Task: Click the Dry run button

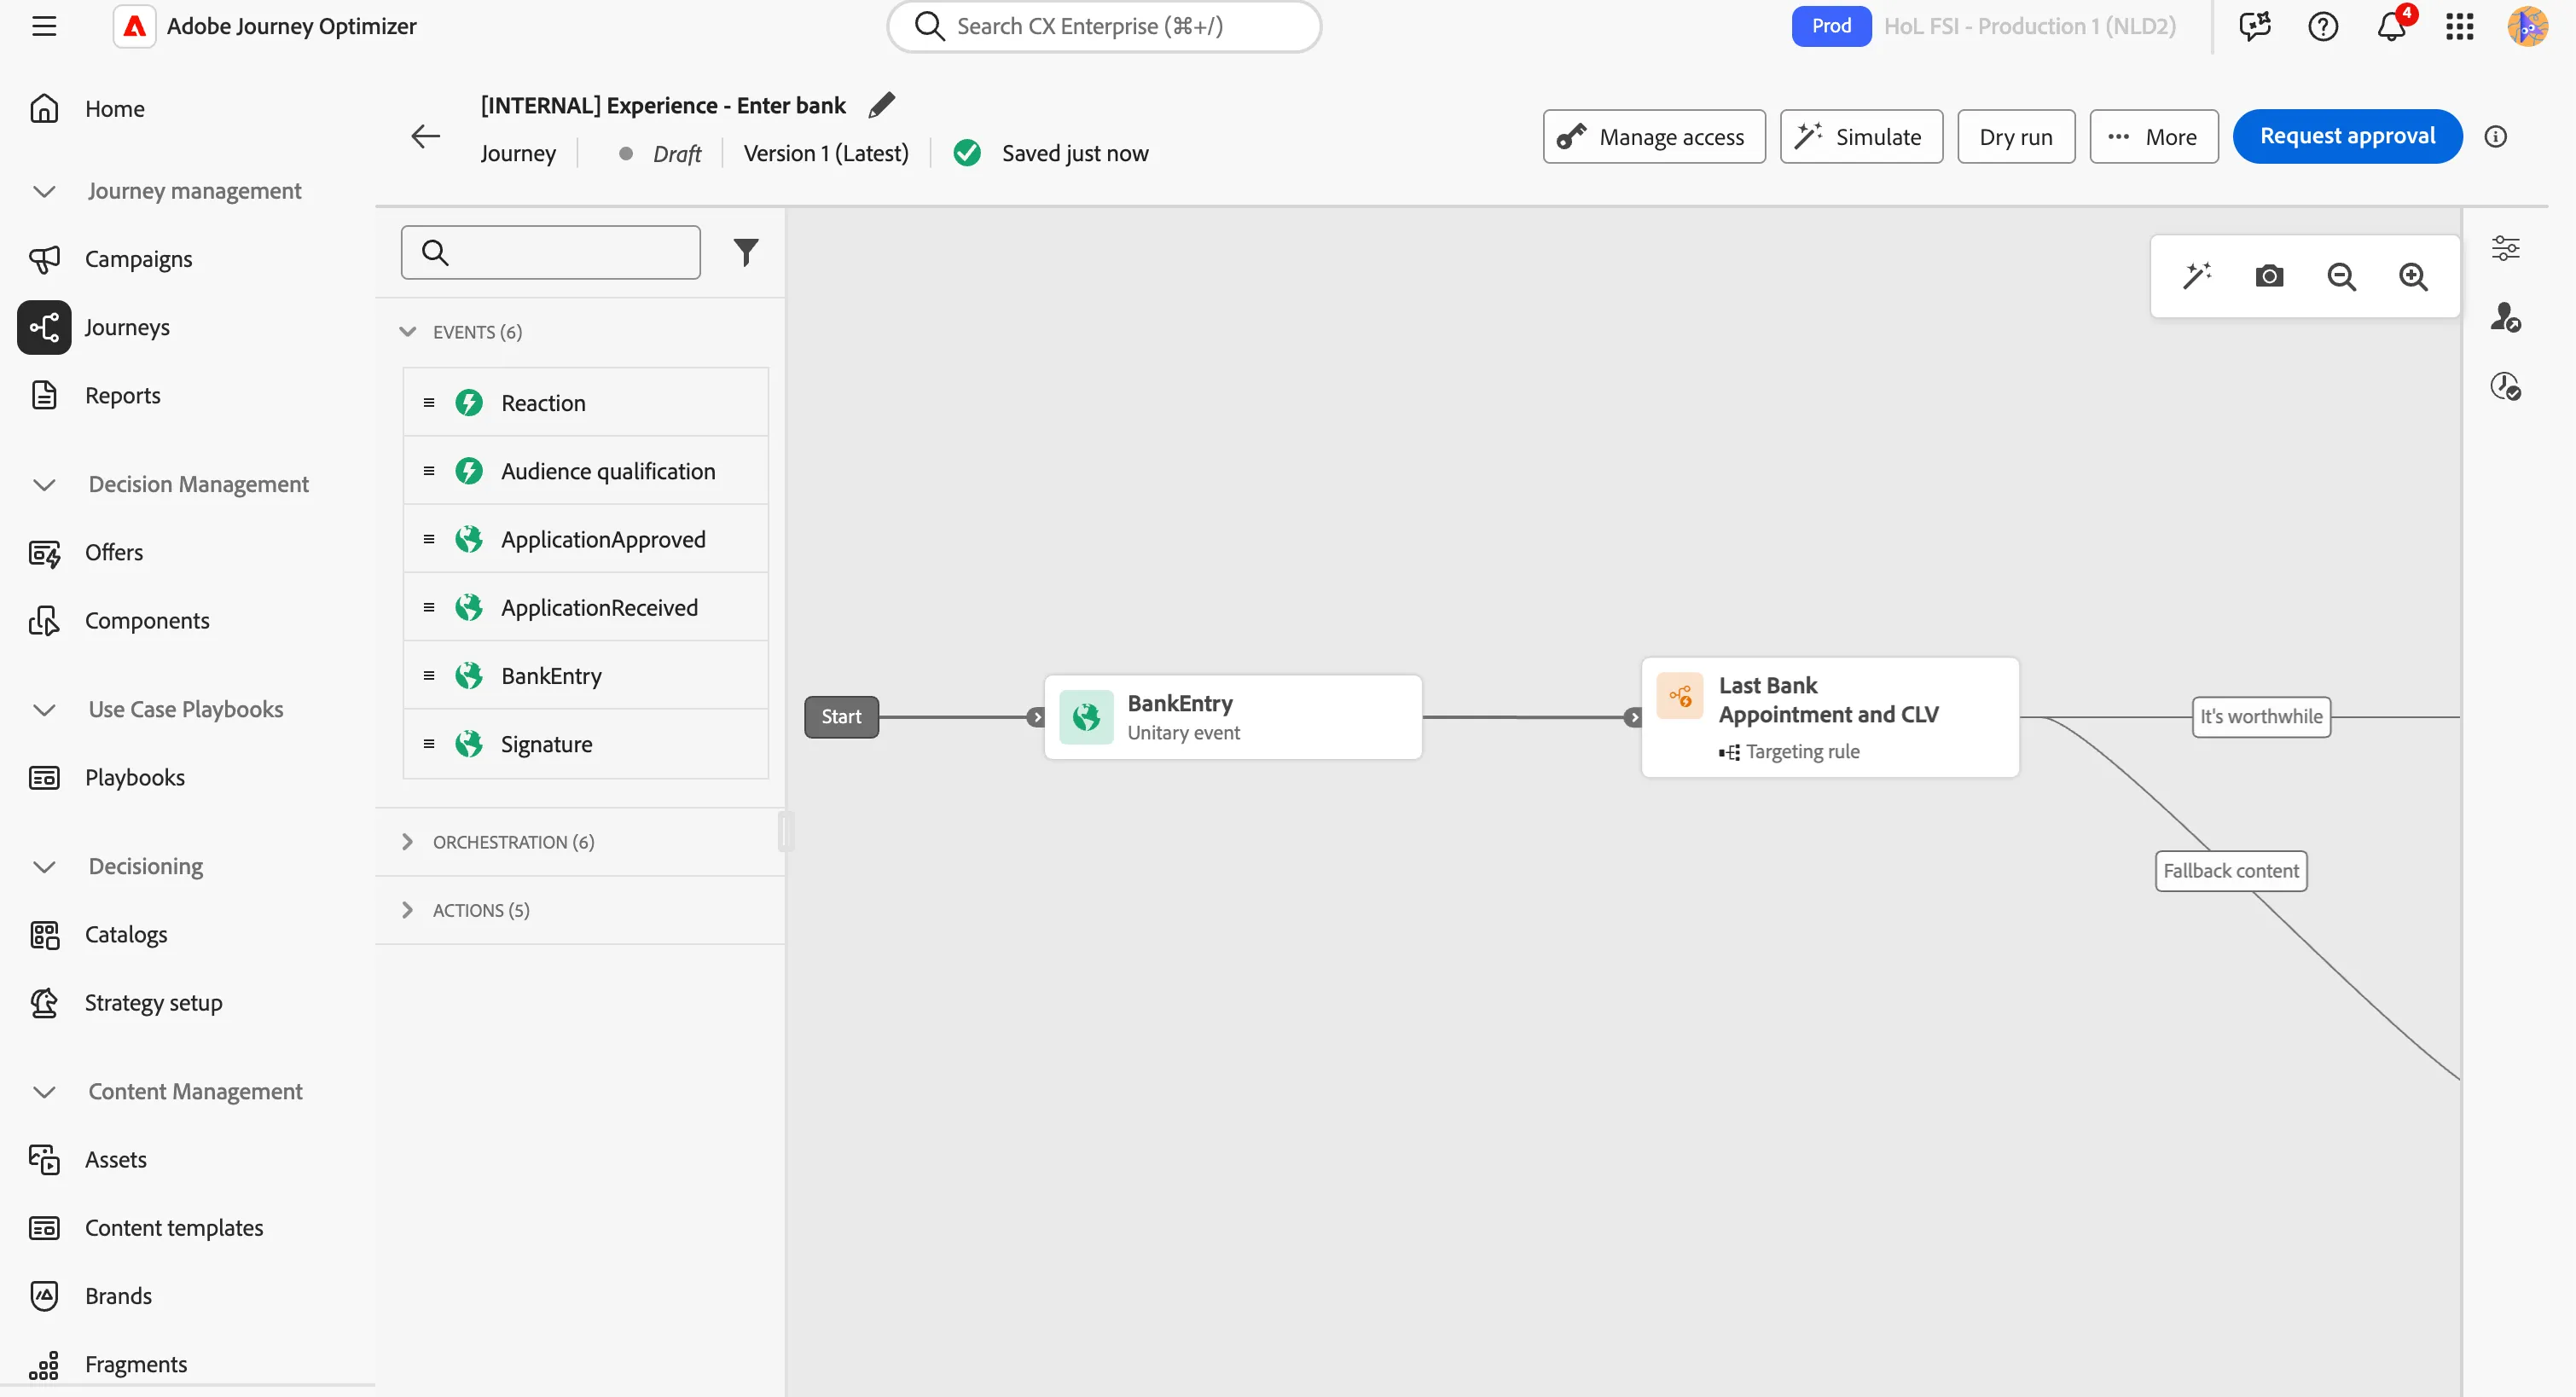Action: point(2015,136)
